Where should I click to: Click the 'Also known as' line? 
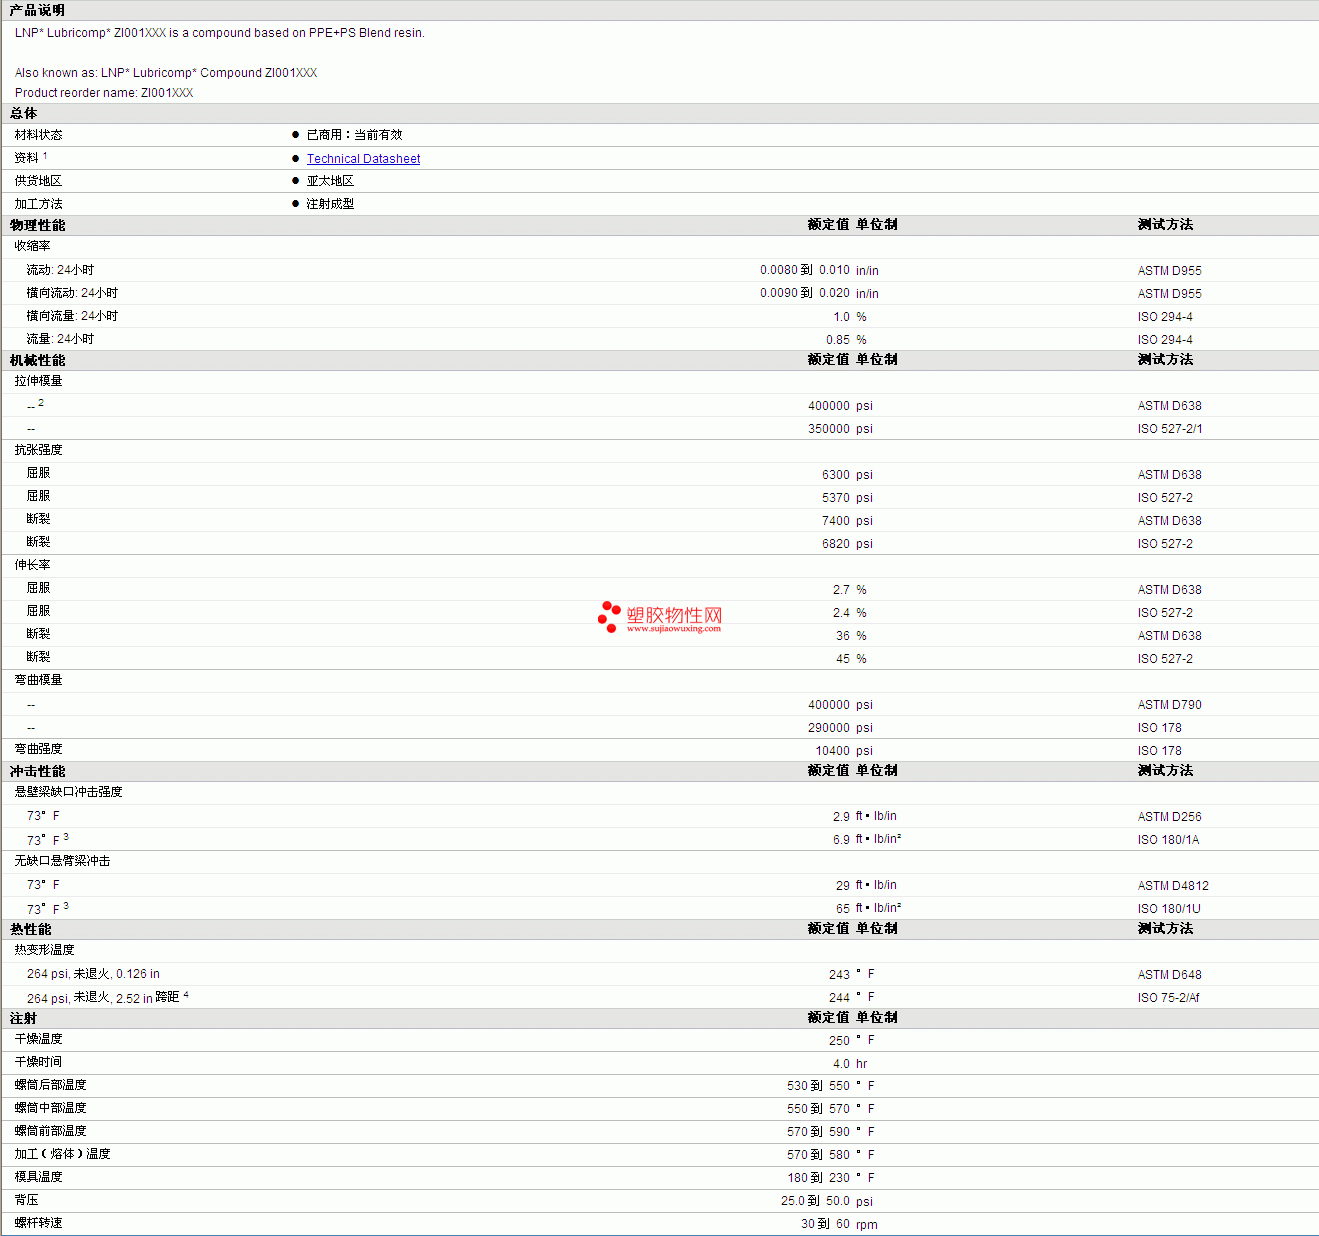click(166, 73)
